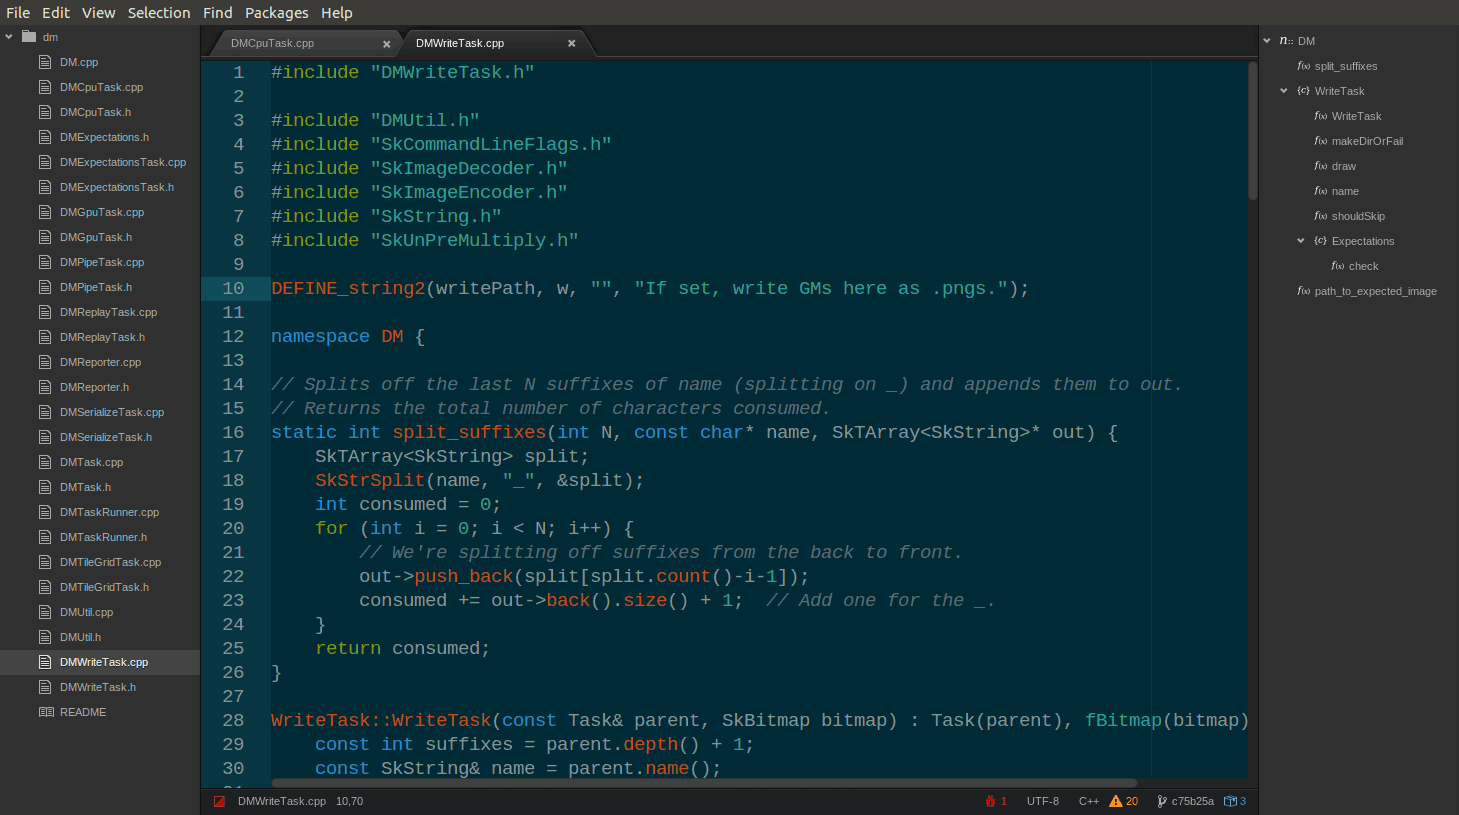This screenshot has width=1459, height=815.
Task: Click function icon next to makeDirOrFail
Action: [x=1320, y=141]
